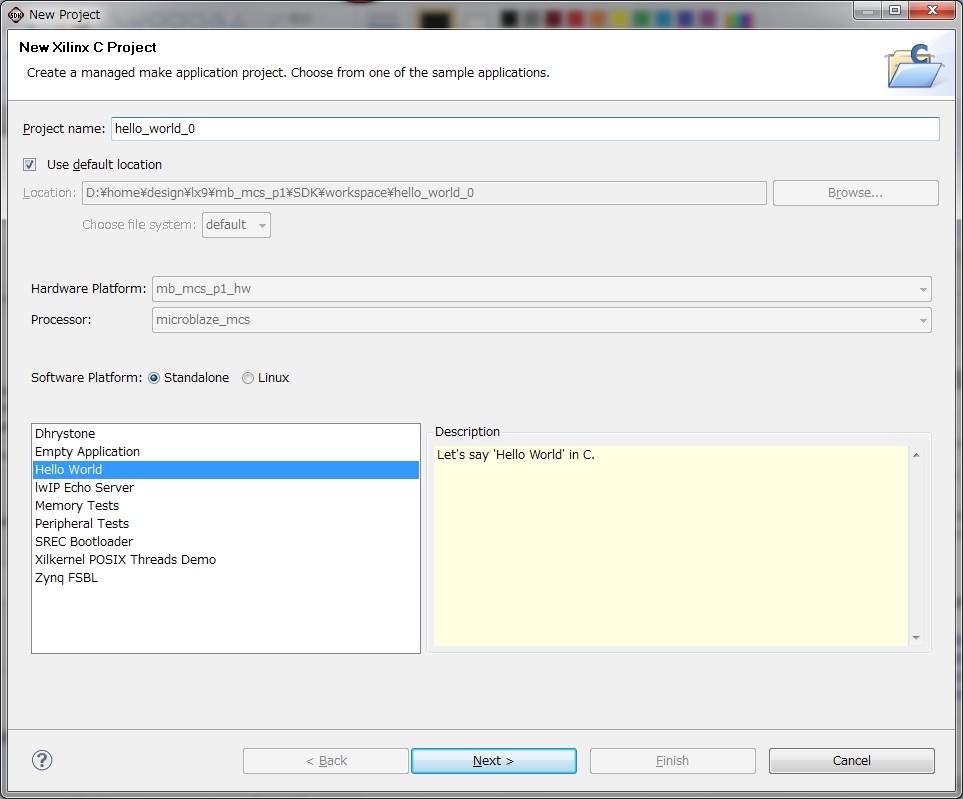Viewport: 963px width, 799px height.
Task: Minimize the New Project dialog
Action: coord(868,10)
